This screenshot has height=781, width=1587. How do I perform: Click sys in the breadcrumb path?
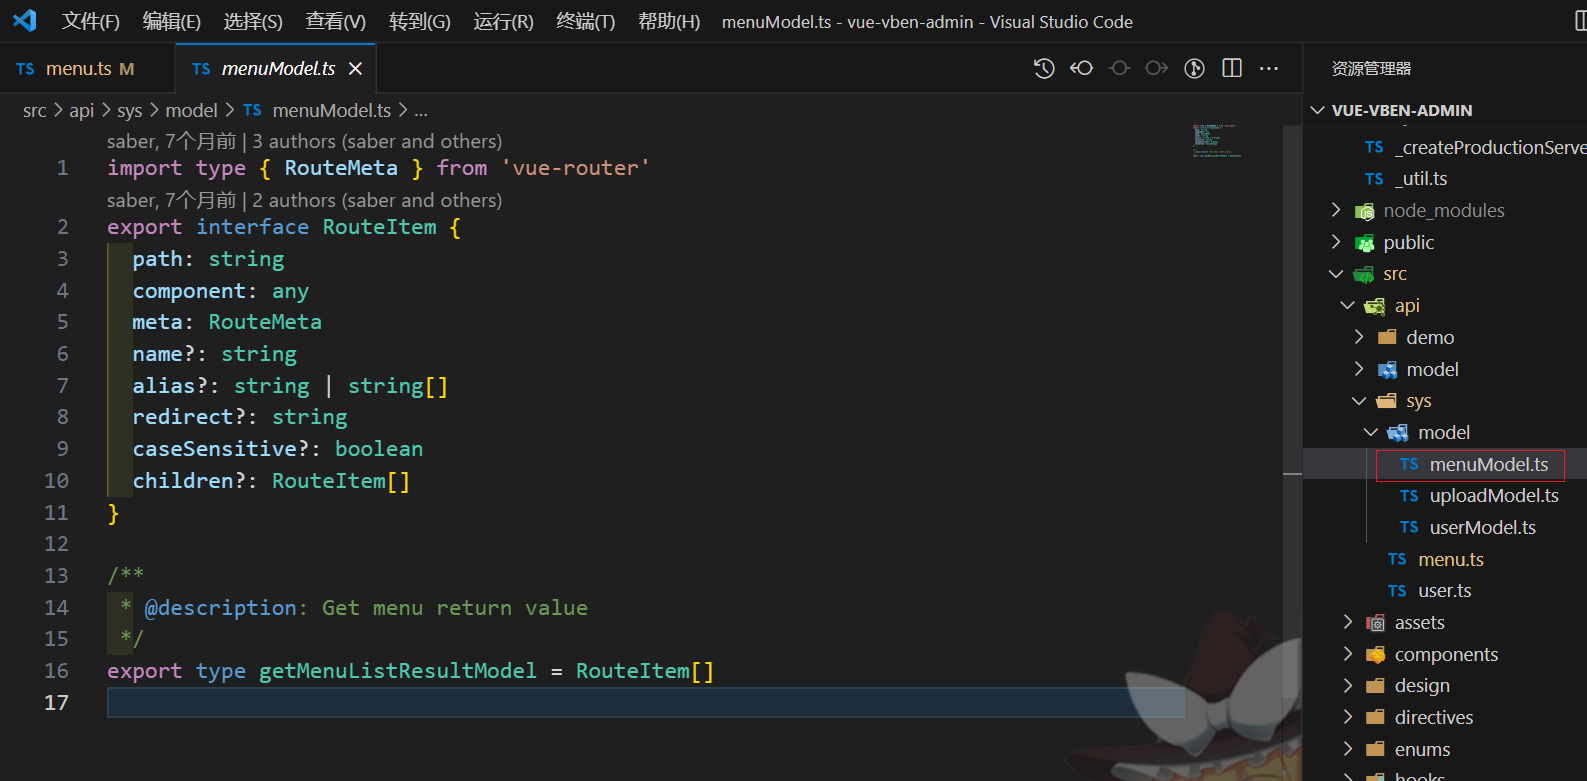130,111
